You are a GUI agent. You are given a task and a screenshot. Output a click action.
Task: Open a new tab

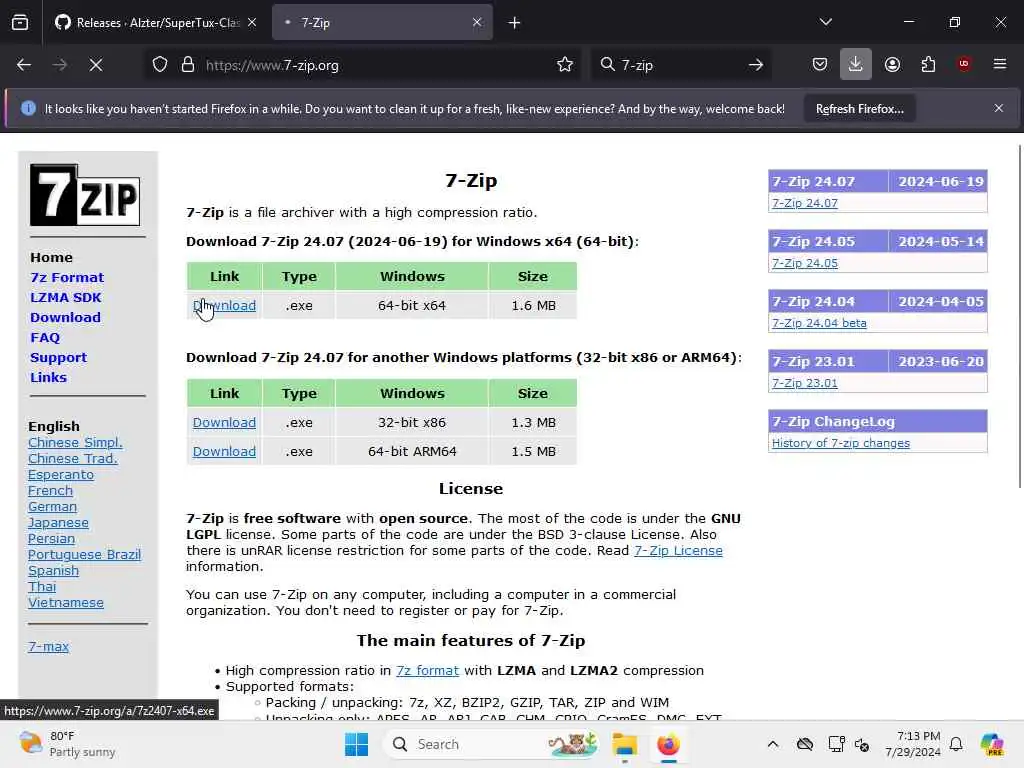pos(515,23)
